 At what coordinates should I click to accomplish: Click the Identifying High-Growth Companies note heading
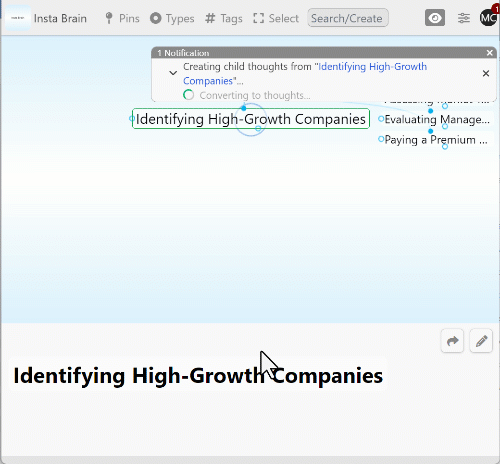pyautogui.click(x=198, y=376)
